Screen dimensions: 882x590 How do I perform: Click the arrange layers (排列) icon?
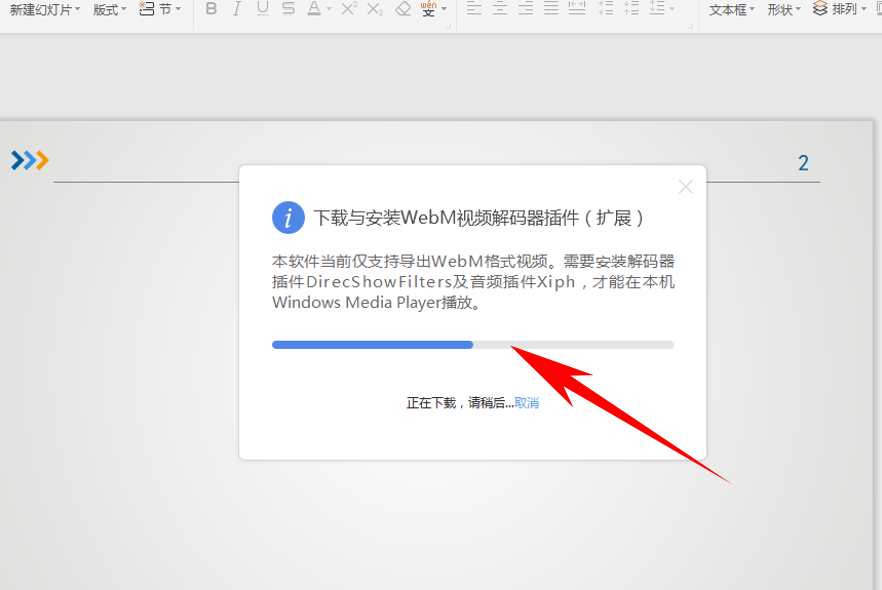pyautogui.click(x=820, y=8)
